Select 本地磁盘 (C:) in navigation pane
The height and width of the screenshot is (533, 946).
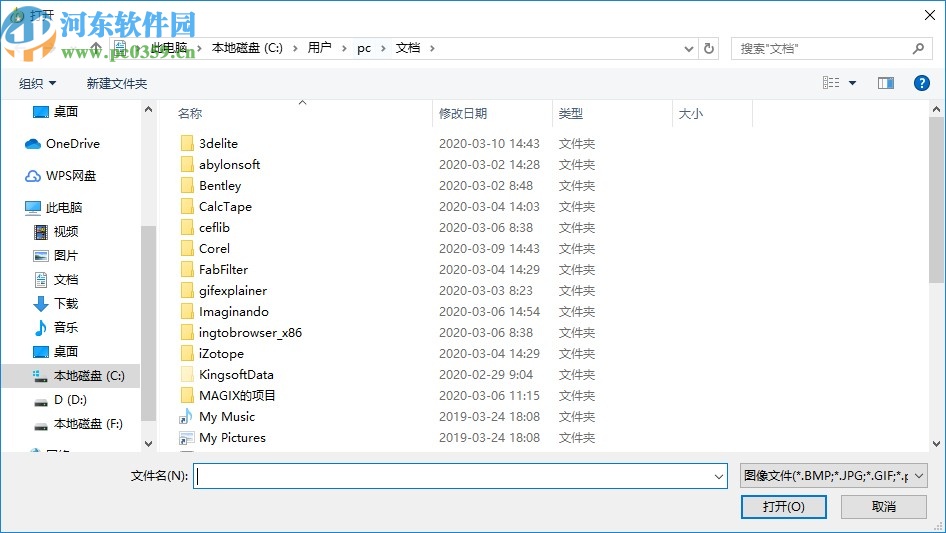(78, 376)
